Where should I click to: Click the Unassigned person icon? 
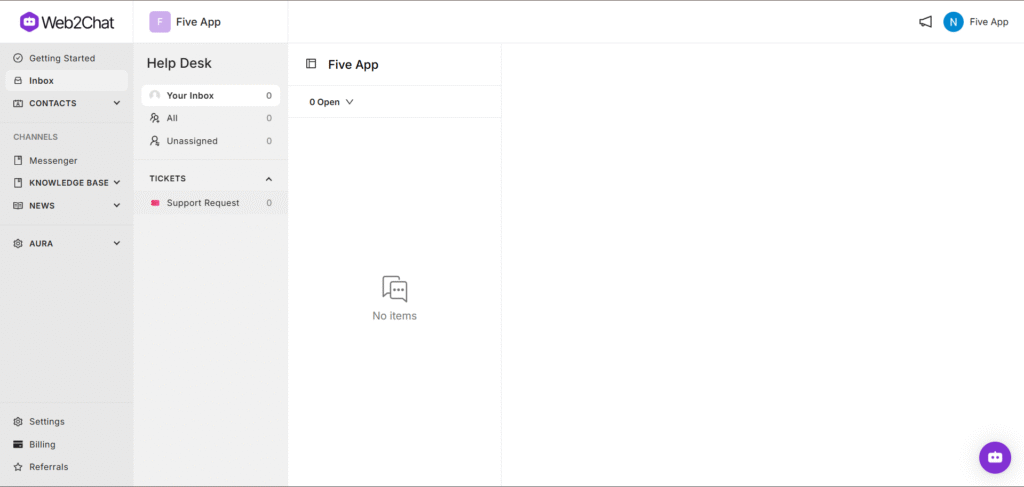(155, 140)
